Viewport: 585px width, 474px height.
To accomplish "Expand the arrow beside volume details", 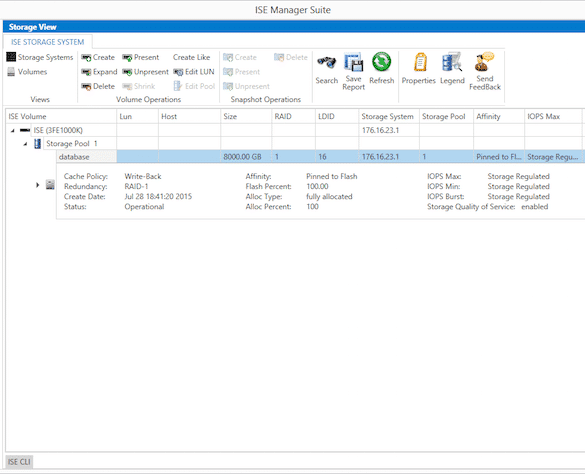I will click(x=37, y=185).
